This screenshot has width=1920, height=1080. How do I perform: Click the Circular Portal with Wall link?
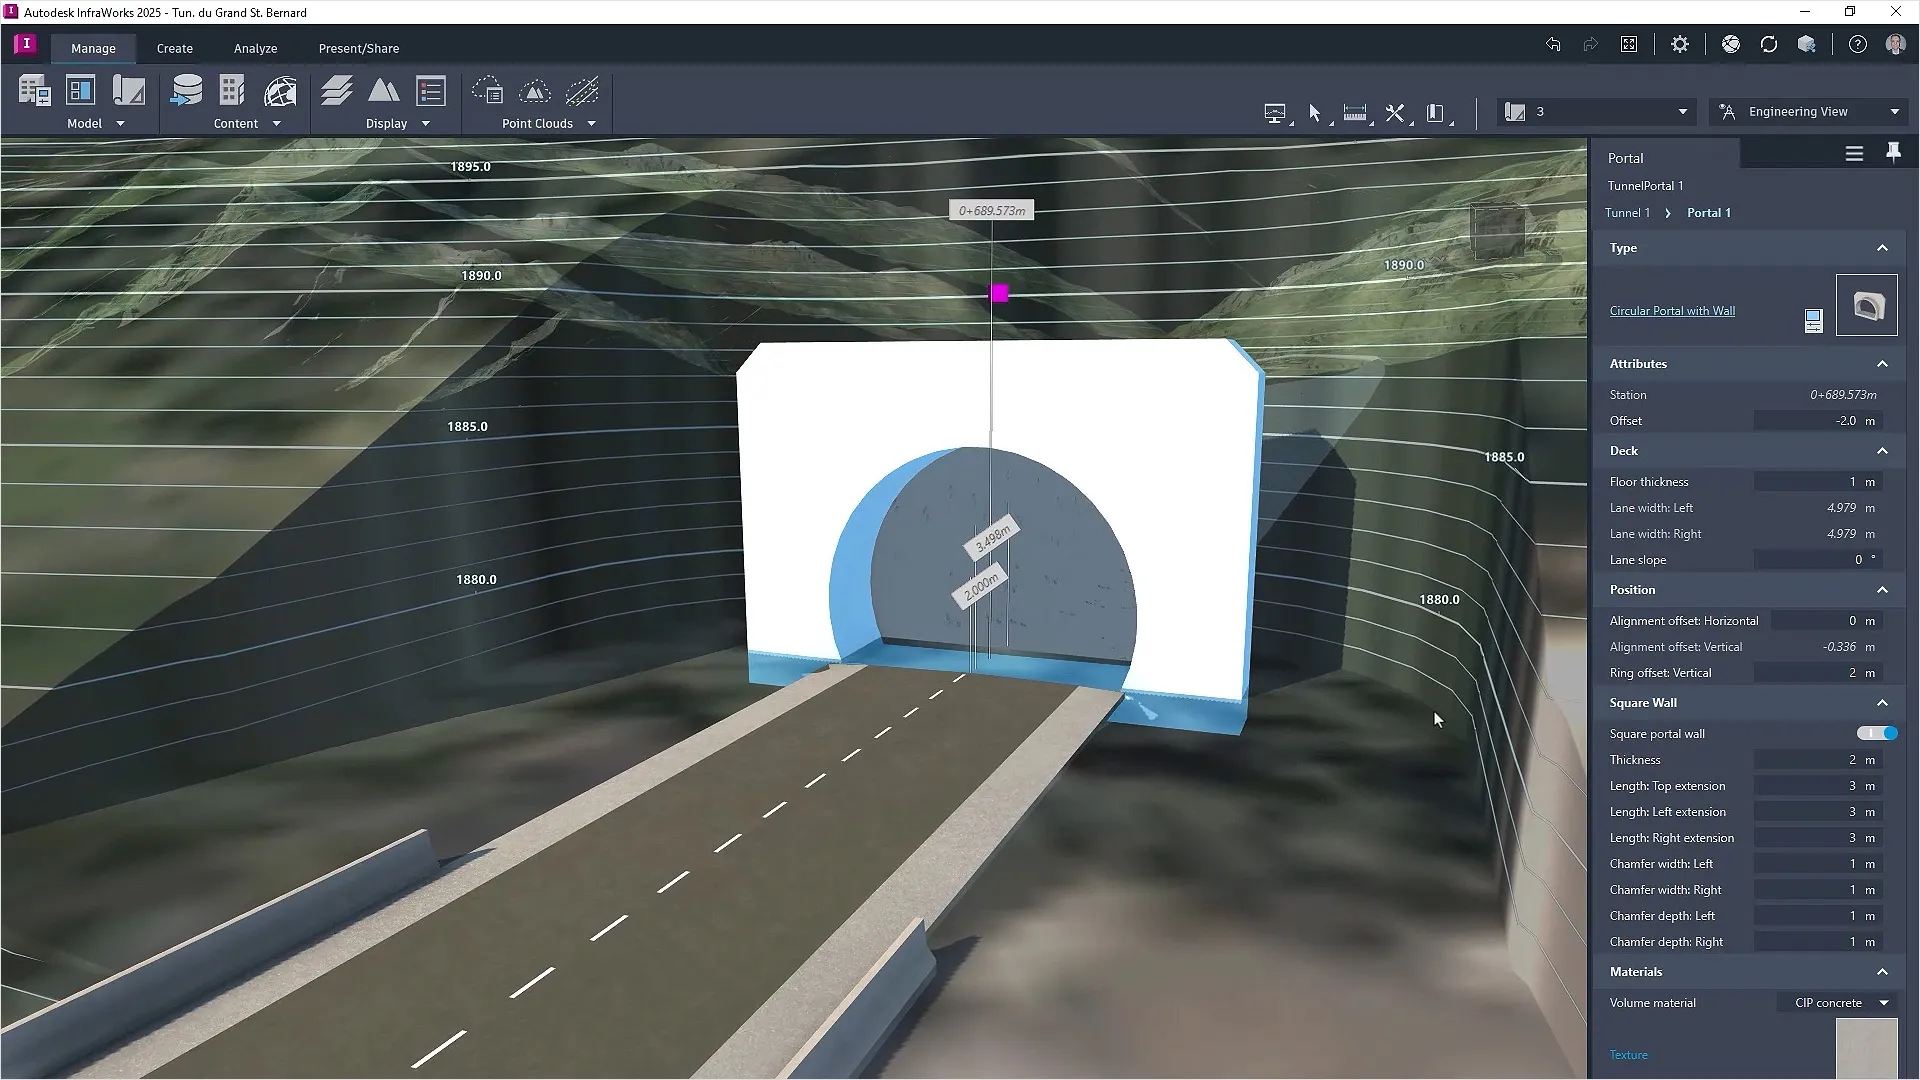click(1672, 311)
